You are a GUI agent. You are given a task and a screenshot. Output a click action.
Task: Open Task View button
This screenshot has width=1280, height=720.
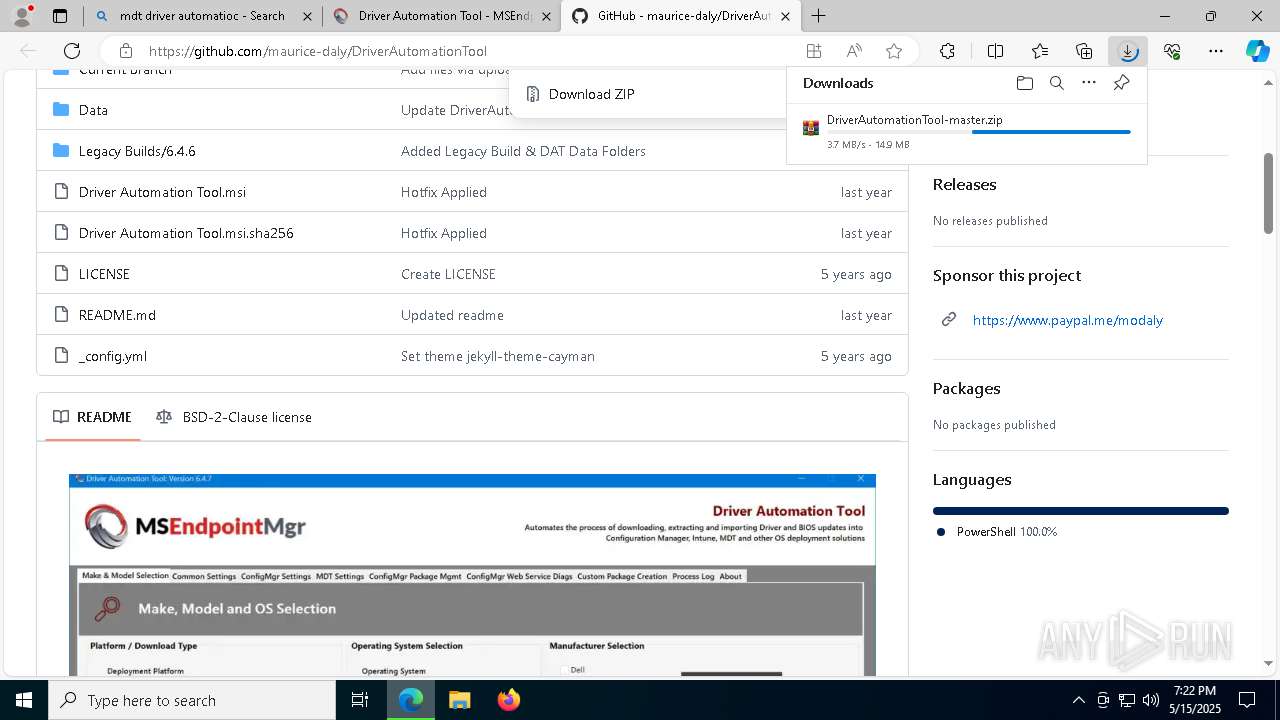360,700
